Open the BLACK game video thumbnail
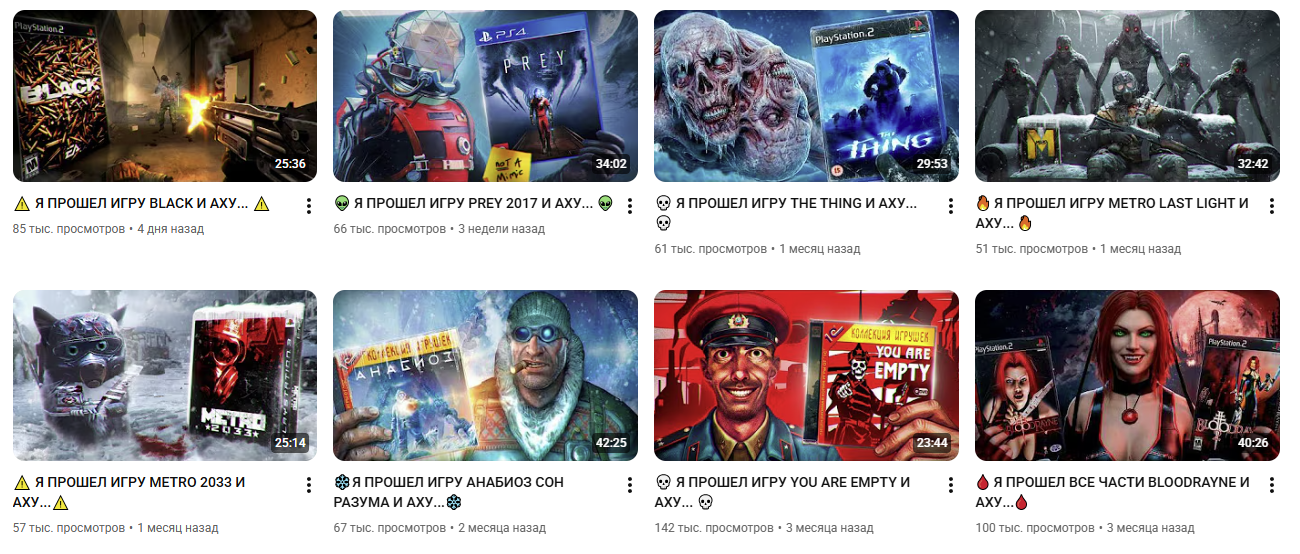The image size is (1300, 554). (165, 96)
